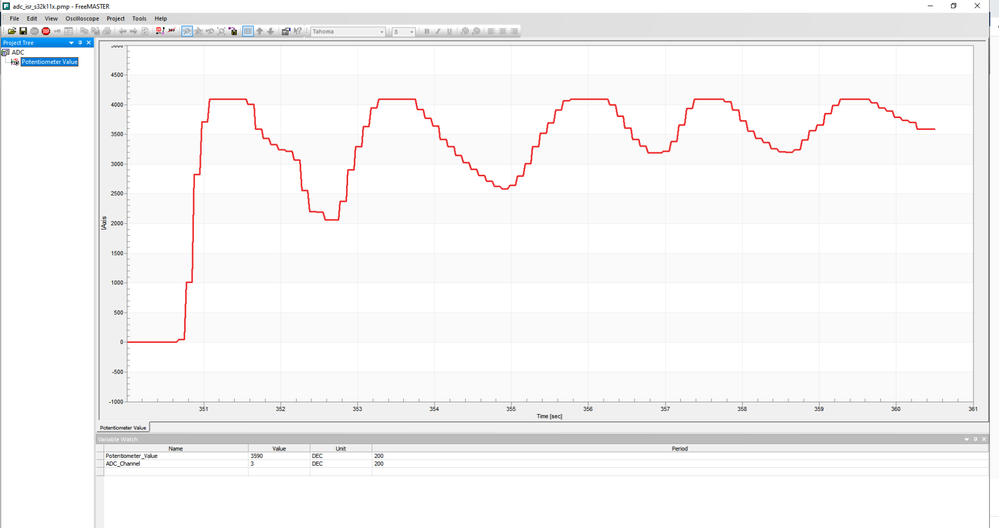Click the gray round icon beside the Stop icon
This screenshot has height=528, width=999.
click(34, 31)
